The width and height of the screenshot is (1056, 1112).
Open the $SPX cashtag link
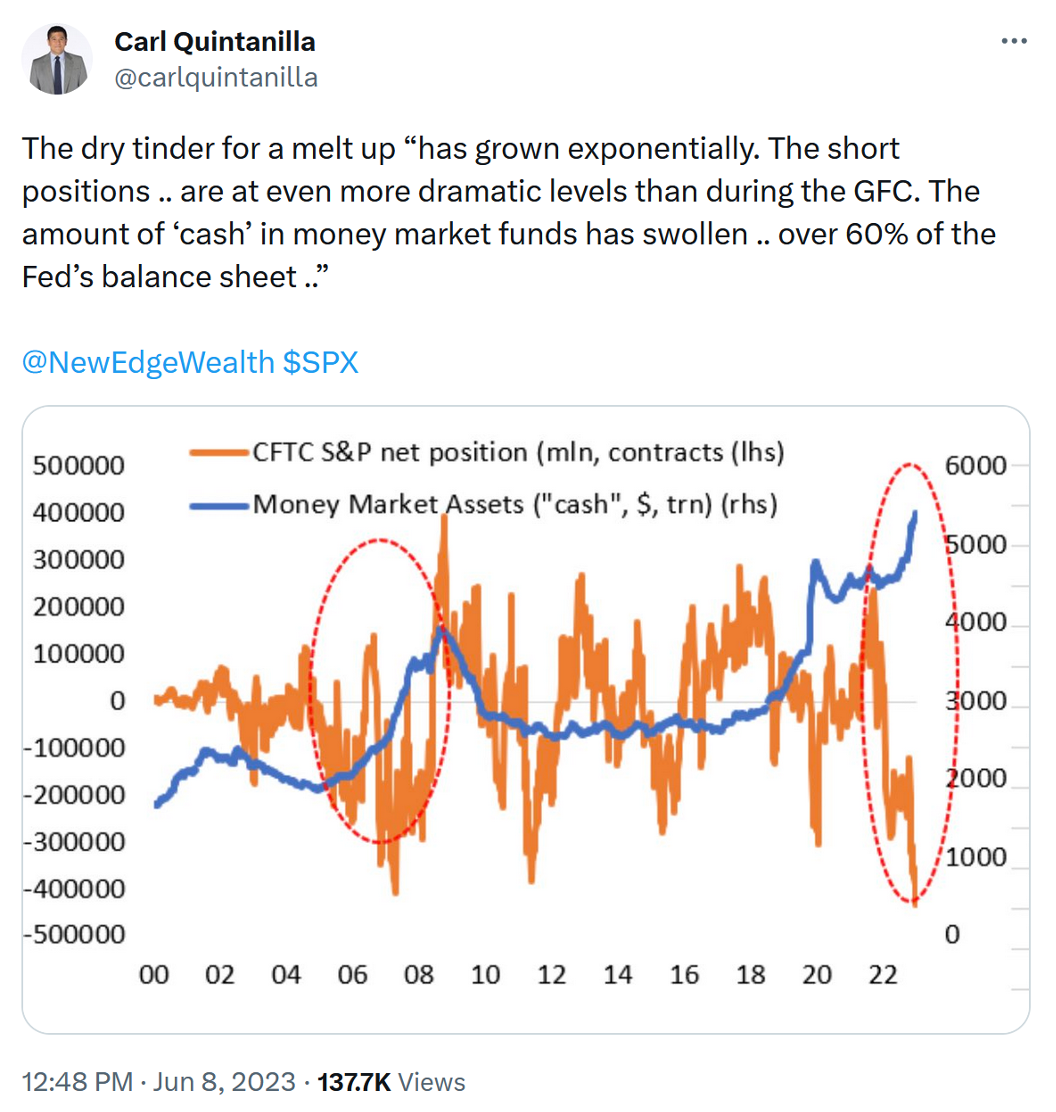(x=321, y=362)
